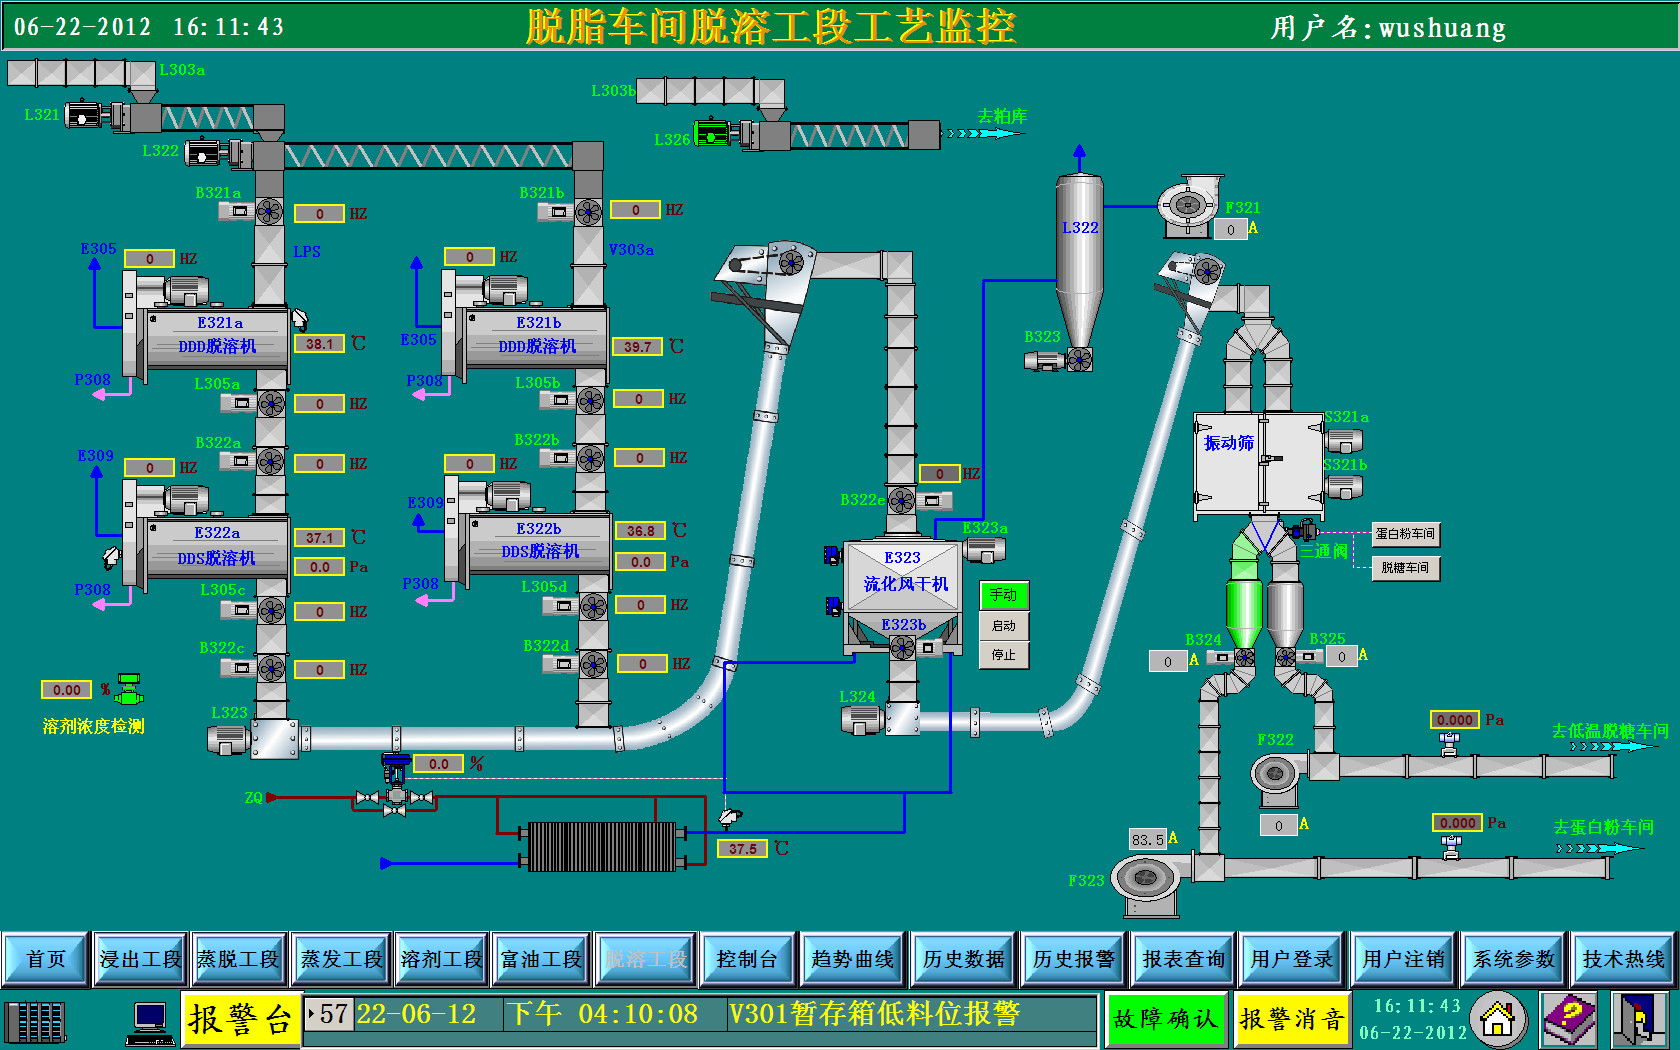
Task: Open the 溶剂工段 tab
Action: coord(441,959)
